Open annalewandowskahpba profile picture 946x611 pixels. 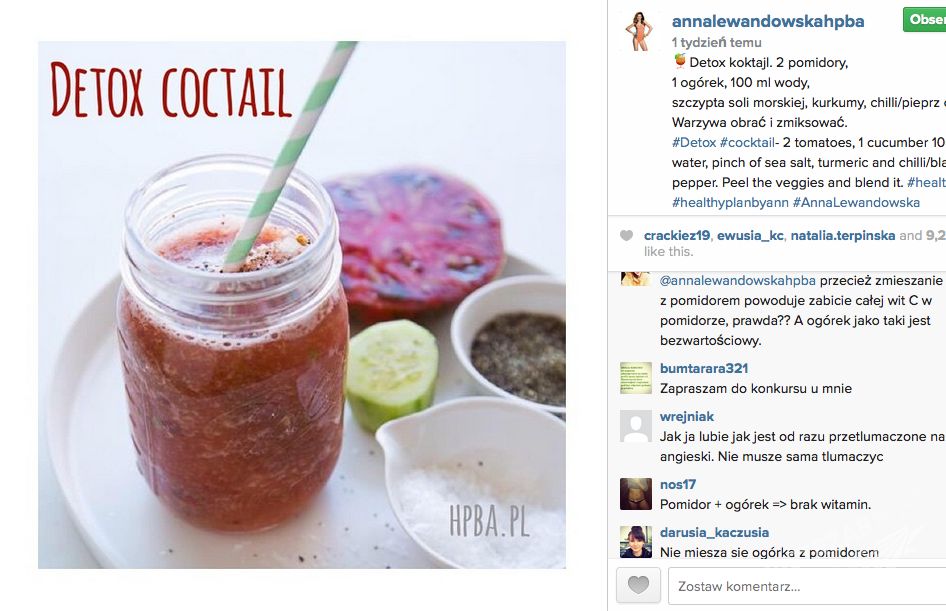click(x=640, y=31)
